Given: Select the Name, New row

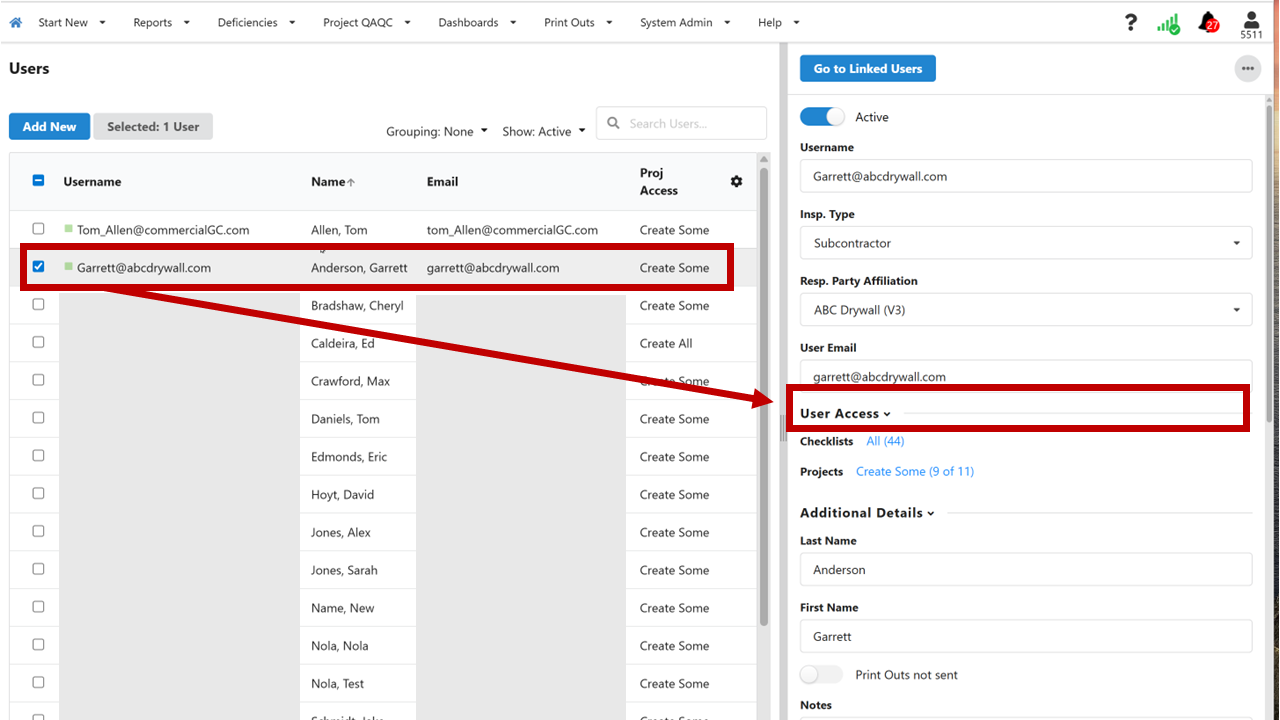Looking at the screenshot, I should (383, 608).
